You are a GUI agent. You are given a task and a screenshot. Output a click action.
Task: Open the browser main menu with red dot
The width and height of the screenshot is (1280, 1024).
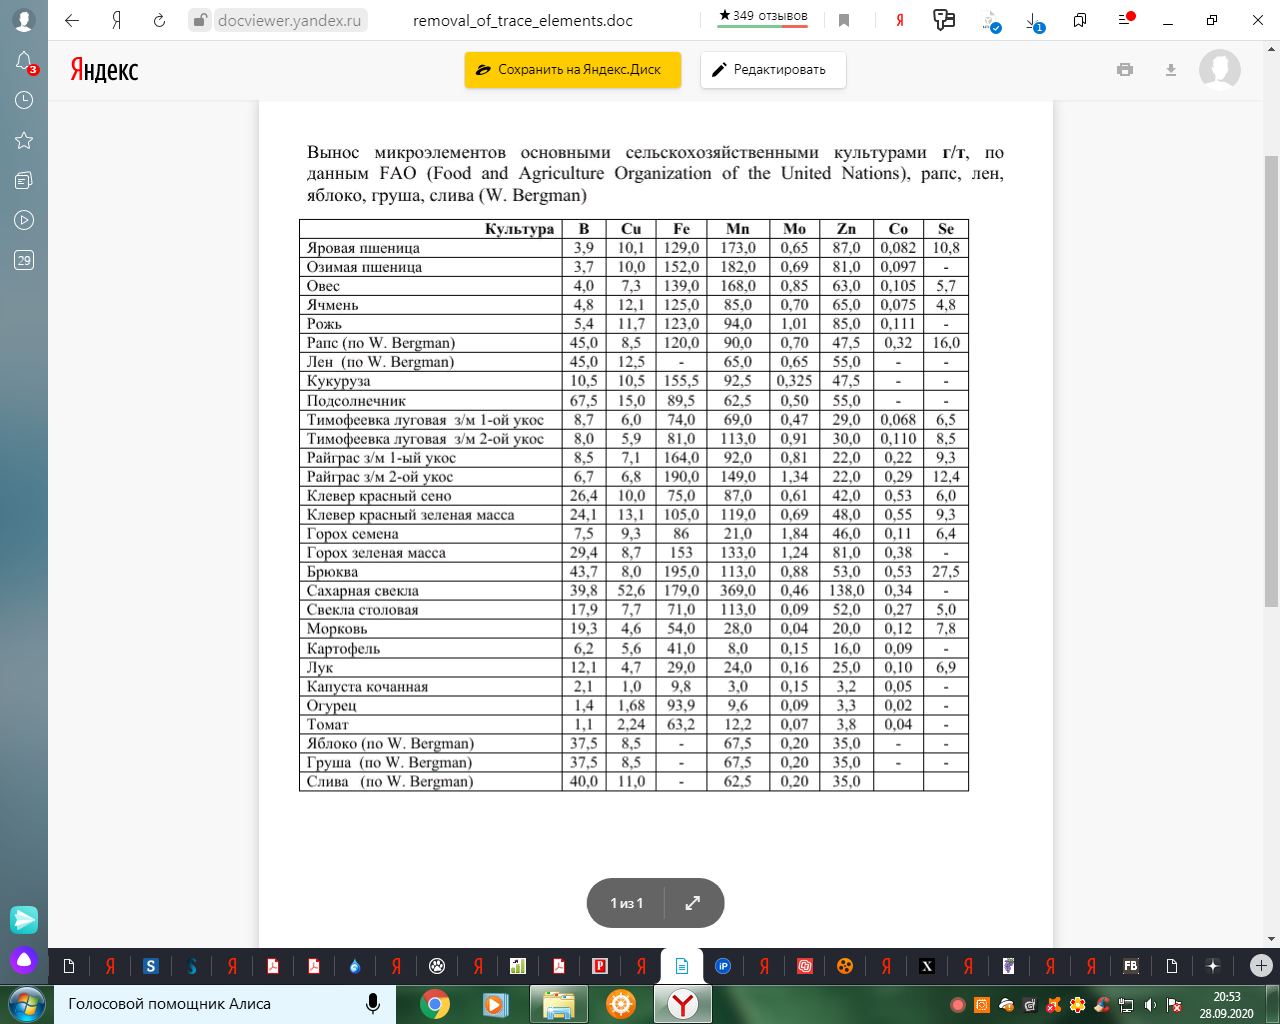point(1126,19)
